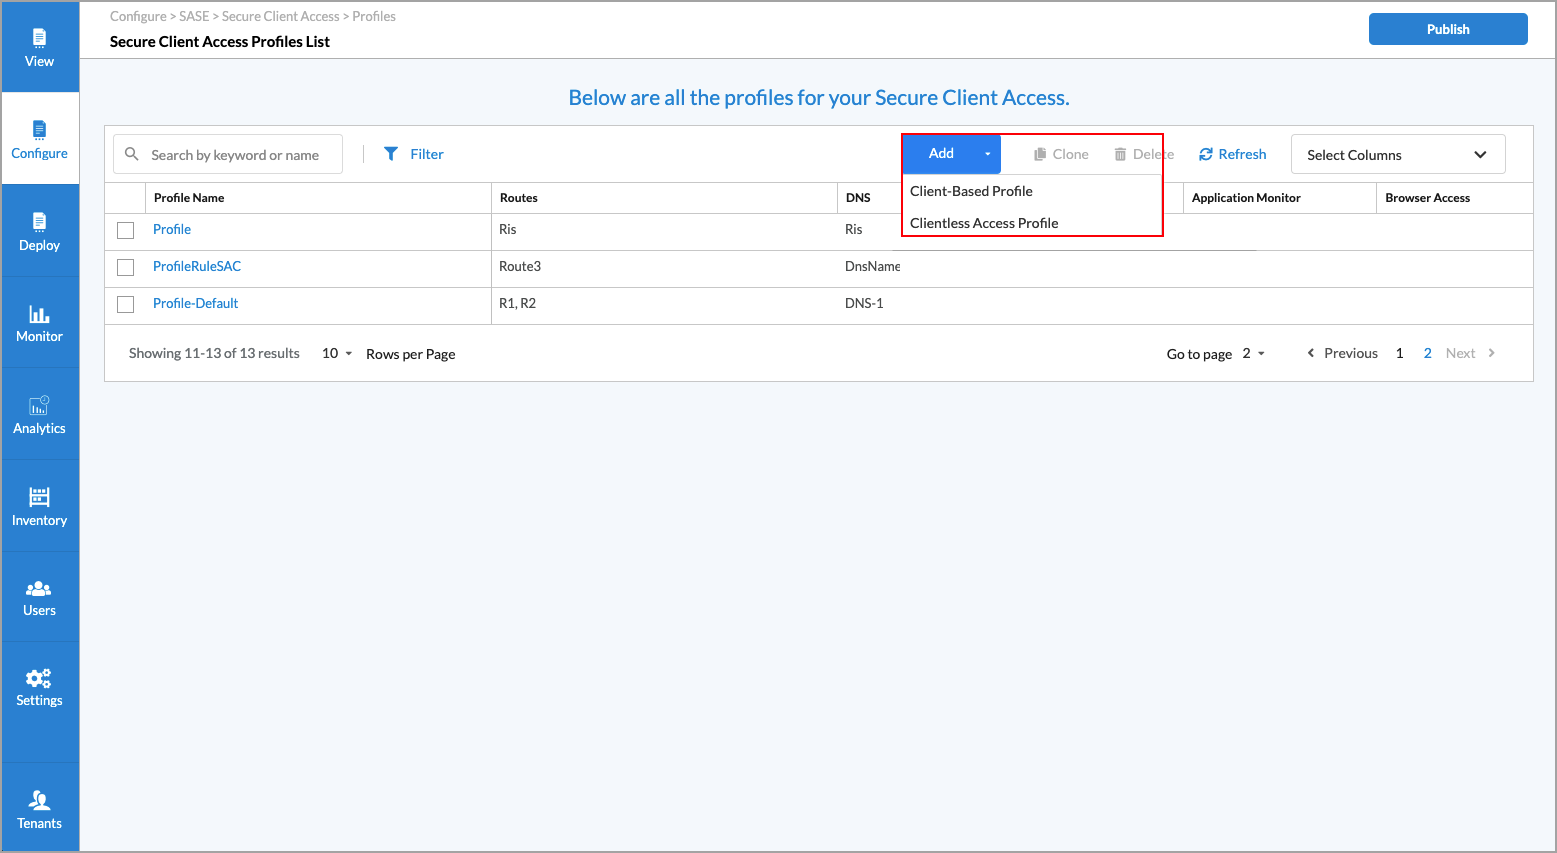
Task: Switch to the Deploy section in sidebar
Action: click(x=39, y=231)
